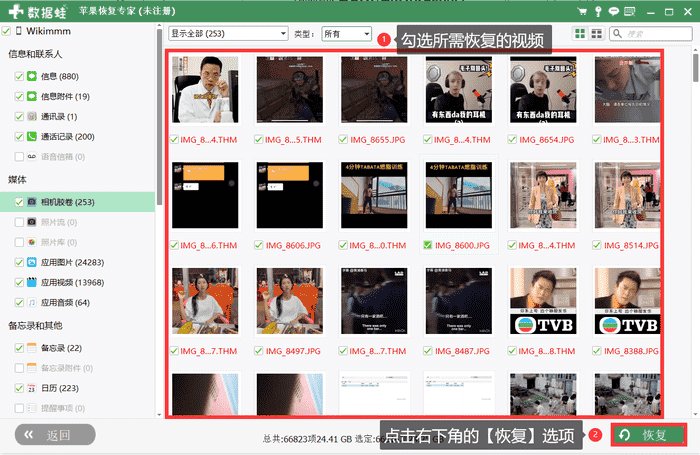The height and width of the screenshot is (455, 700).
Task: Open the 类型 所有 dropdown
Action: click(x=346, y=33)
